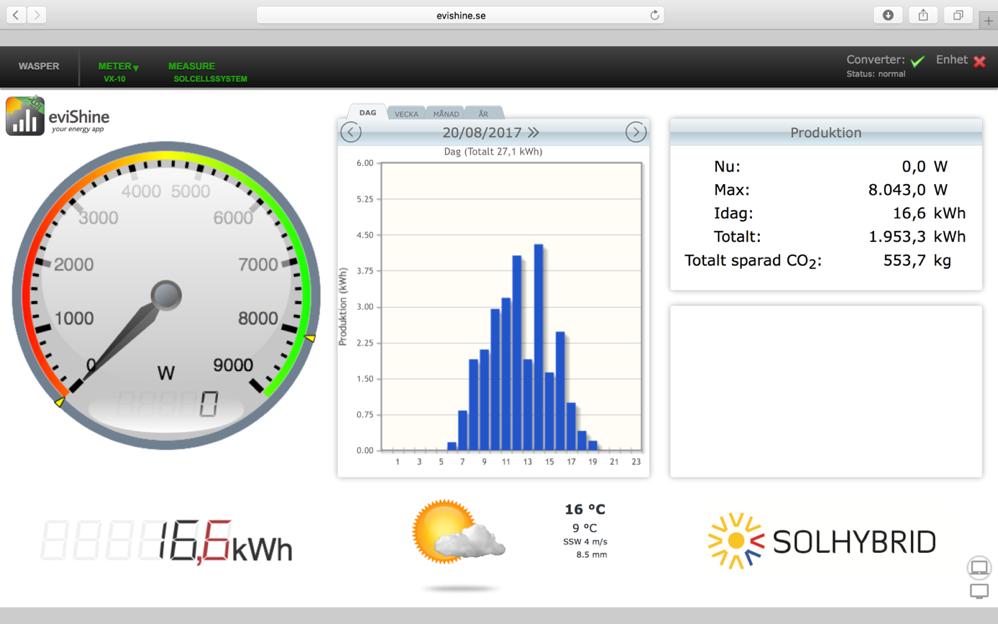Click the '9 °C' temperature reading
The width and height of the screenshot is (998, 624).
pos(584,528)
